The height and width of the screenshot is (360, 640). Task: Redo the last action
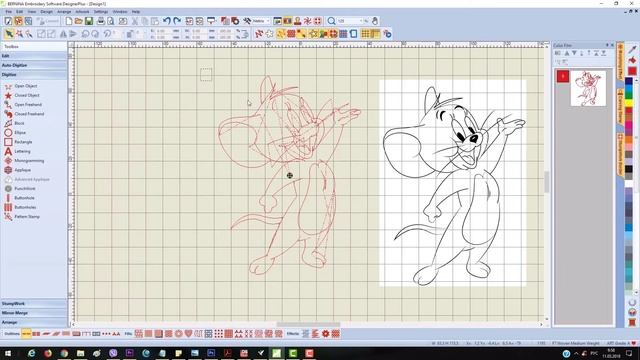pyautogui.click(x=177, y=21)
